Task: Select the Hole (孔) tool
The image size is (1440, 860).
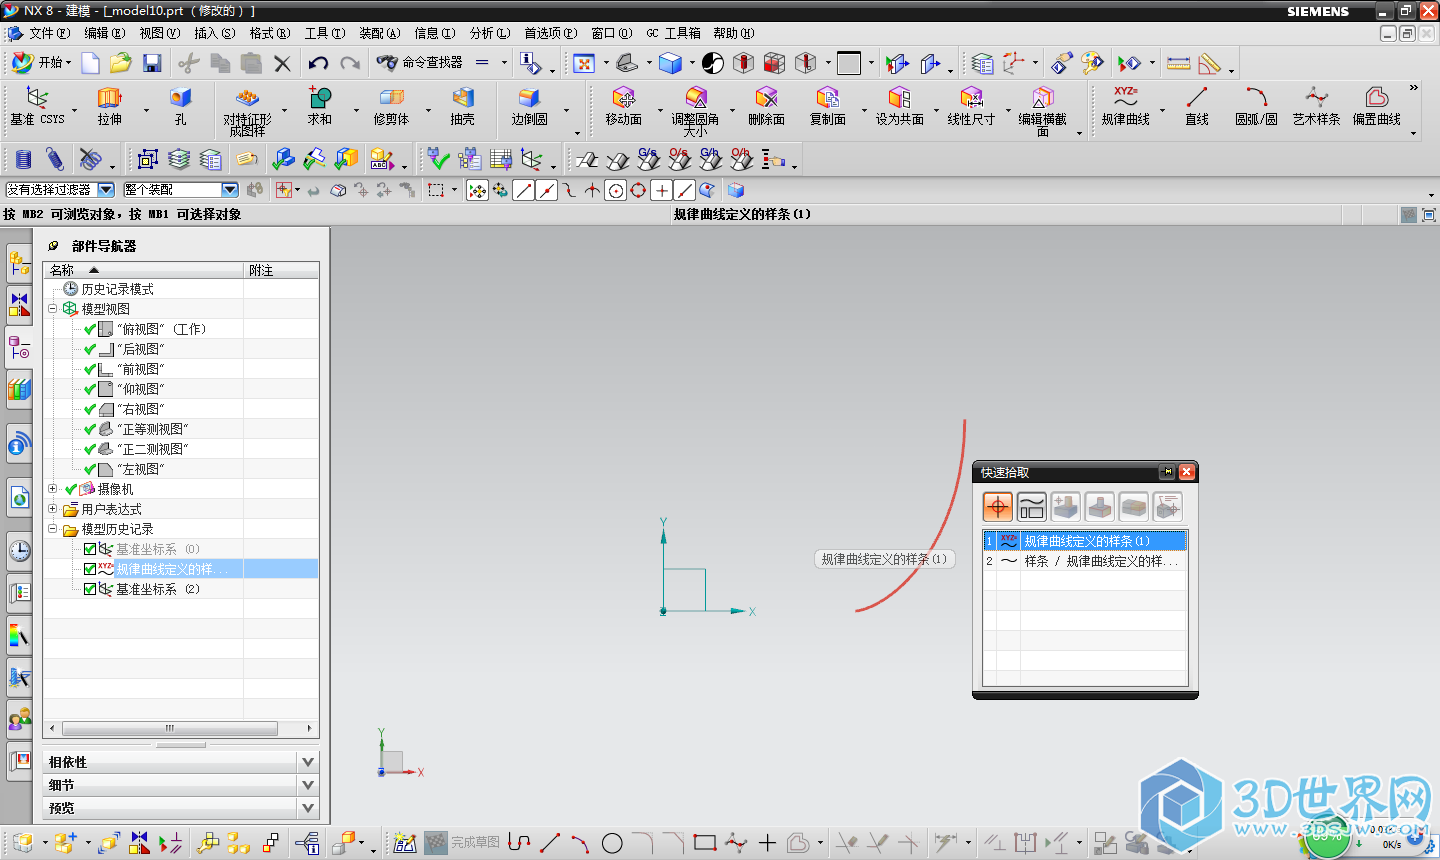Action: point(180,105)
